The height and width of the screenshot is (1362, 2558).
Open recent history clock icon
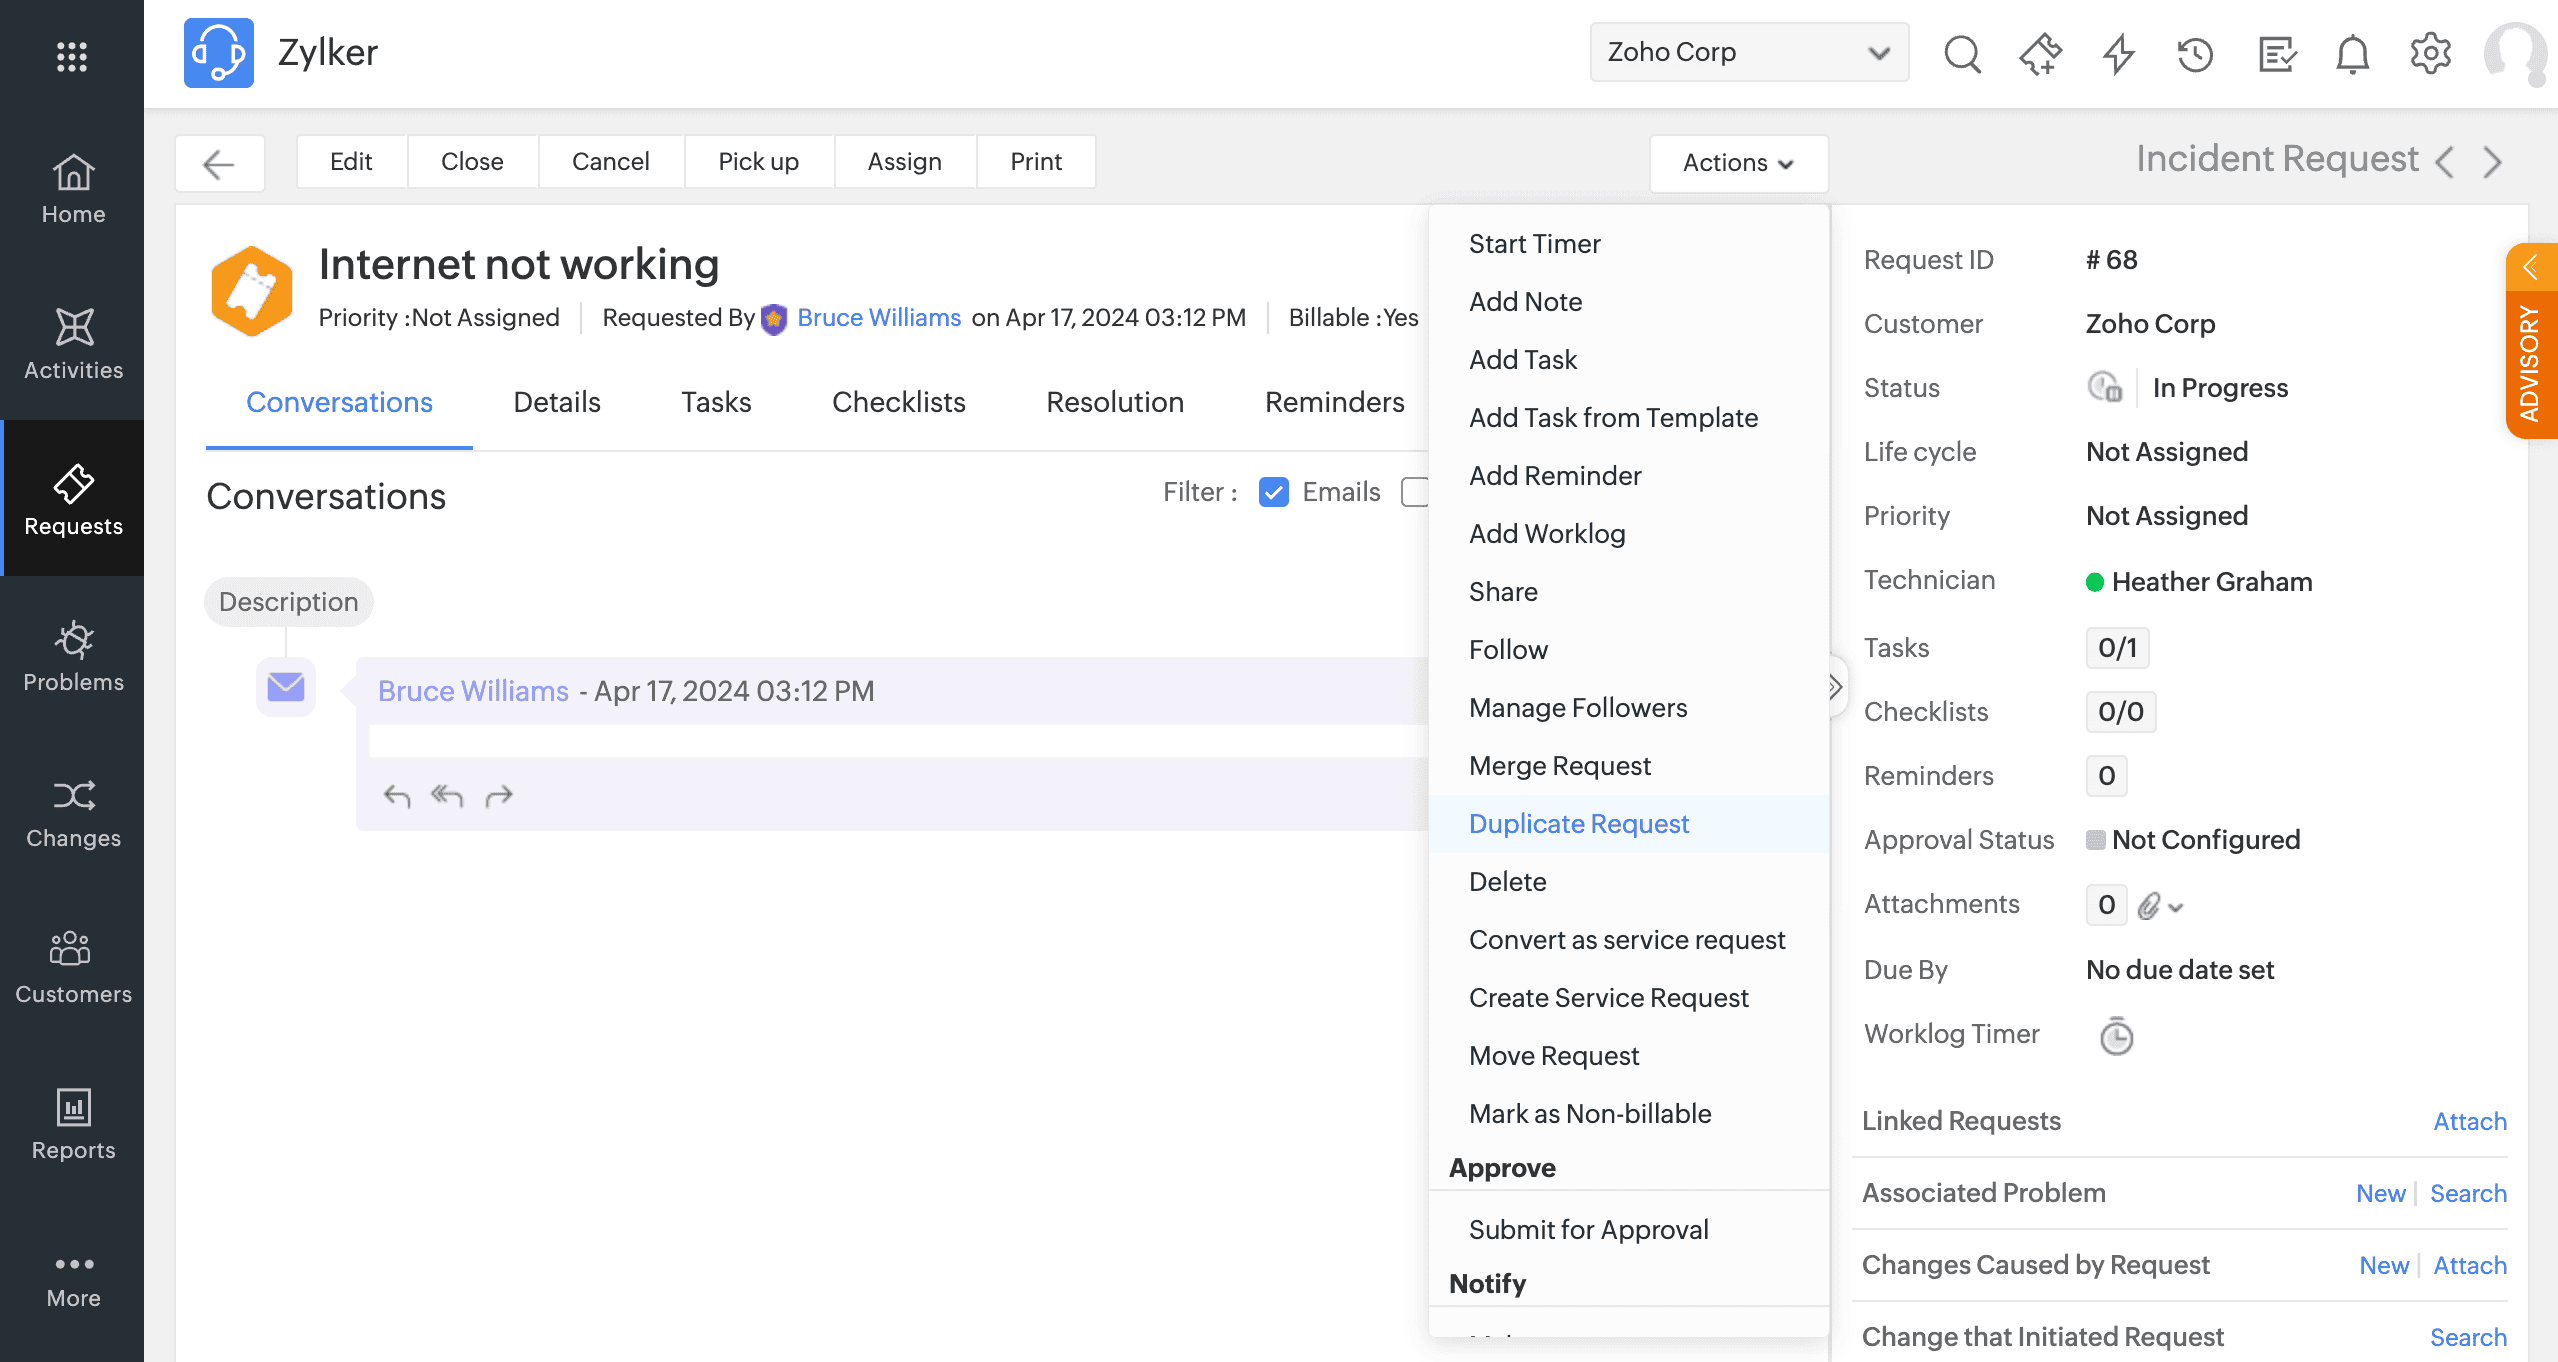pos(2195,53)
